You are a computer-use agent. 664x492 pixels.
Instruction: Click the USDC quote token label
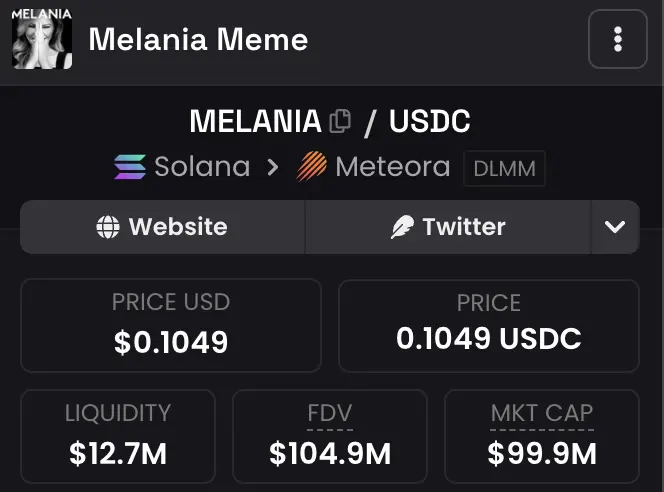tap(429, 122)
